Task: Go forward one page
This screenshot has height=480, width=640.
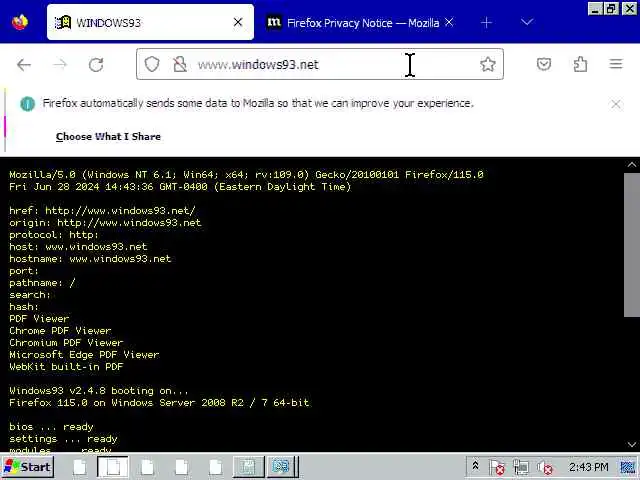Action: pyautogui.click(x=60, y=64)
